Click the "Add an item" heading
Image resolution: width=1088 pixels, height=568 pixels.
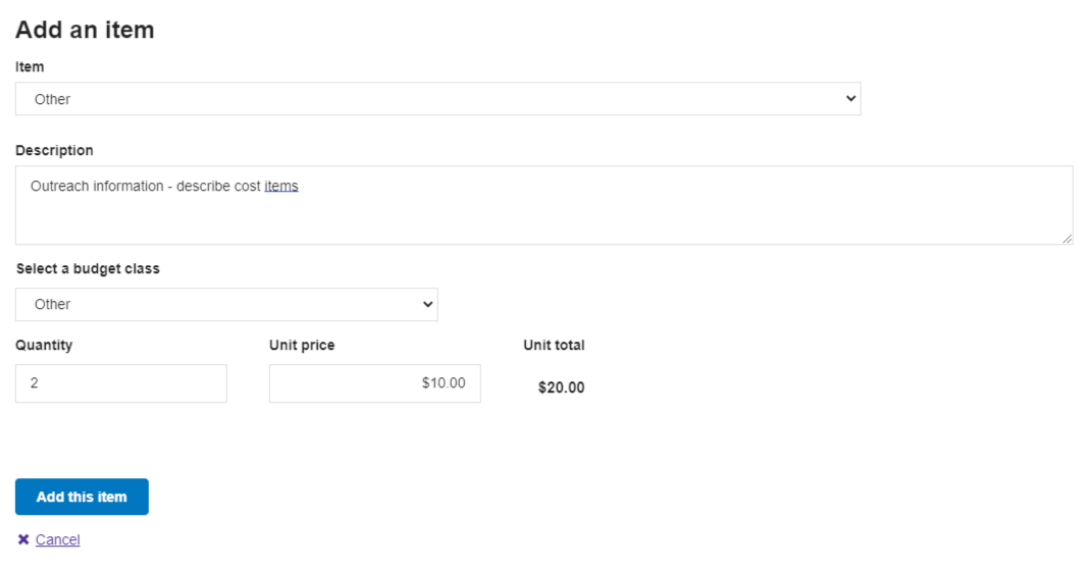(85, 30)
